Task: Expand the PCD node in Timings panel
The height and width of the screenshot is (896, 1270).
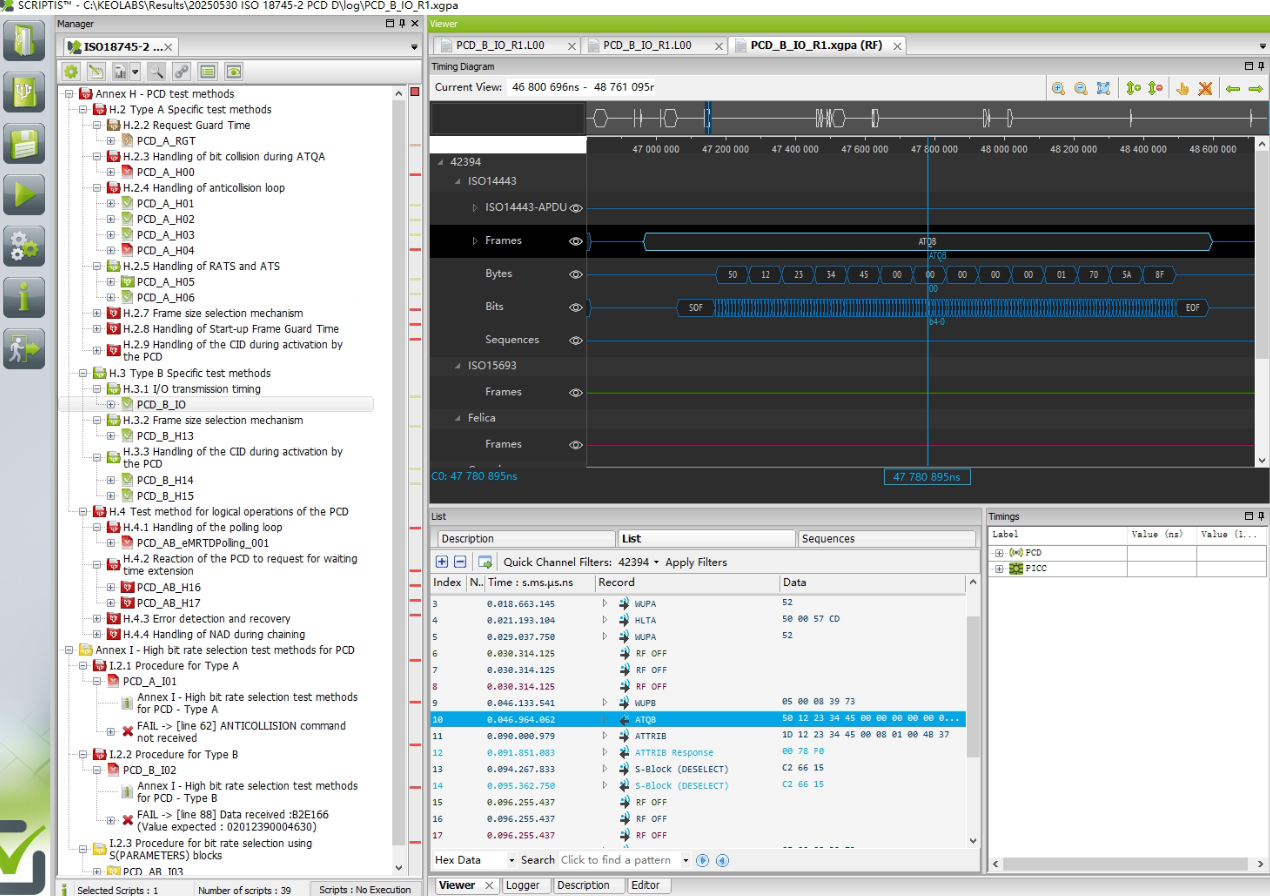Action: click(x=998, y=553)
